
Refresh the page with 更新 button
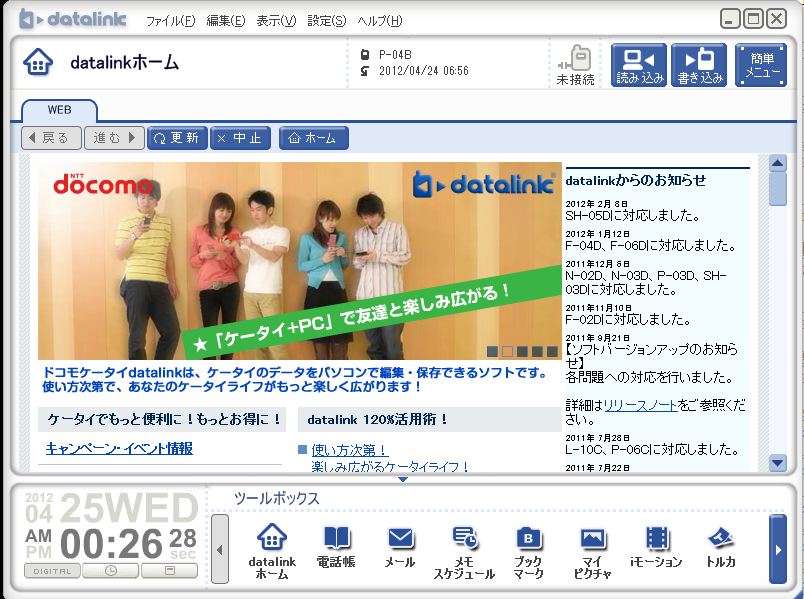[x=177, y=138]
